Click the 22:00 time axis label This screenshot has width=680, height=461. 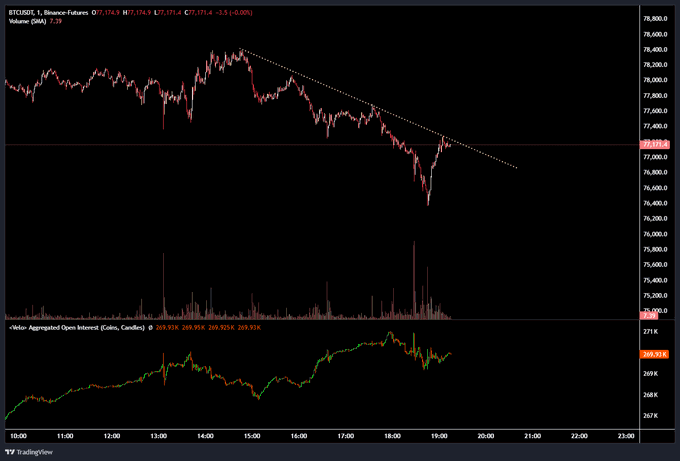[x=579, y=436]
